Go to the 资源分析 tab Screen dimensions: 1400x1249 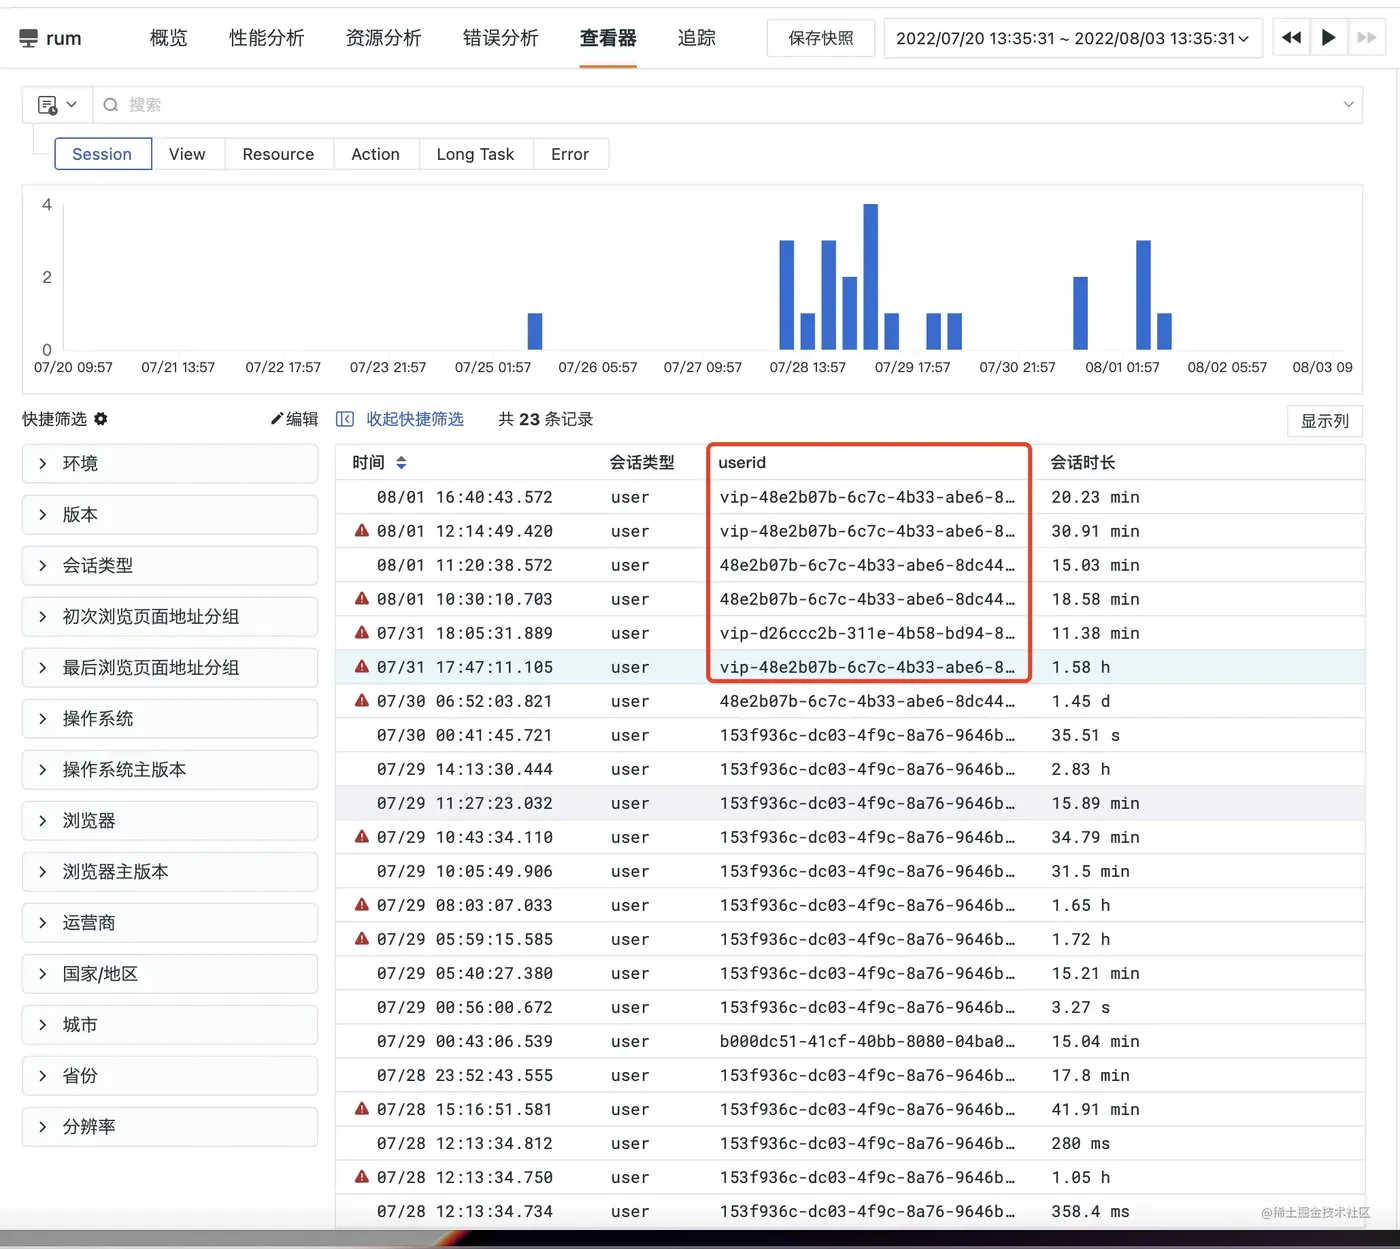383,38
